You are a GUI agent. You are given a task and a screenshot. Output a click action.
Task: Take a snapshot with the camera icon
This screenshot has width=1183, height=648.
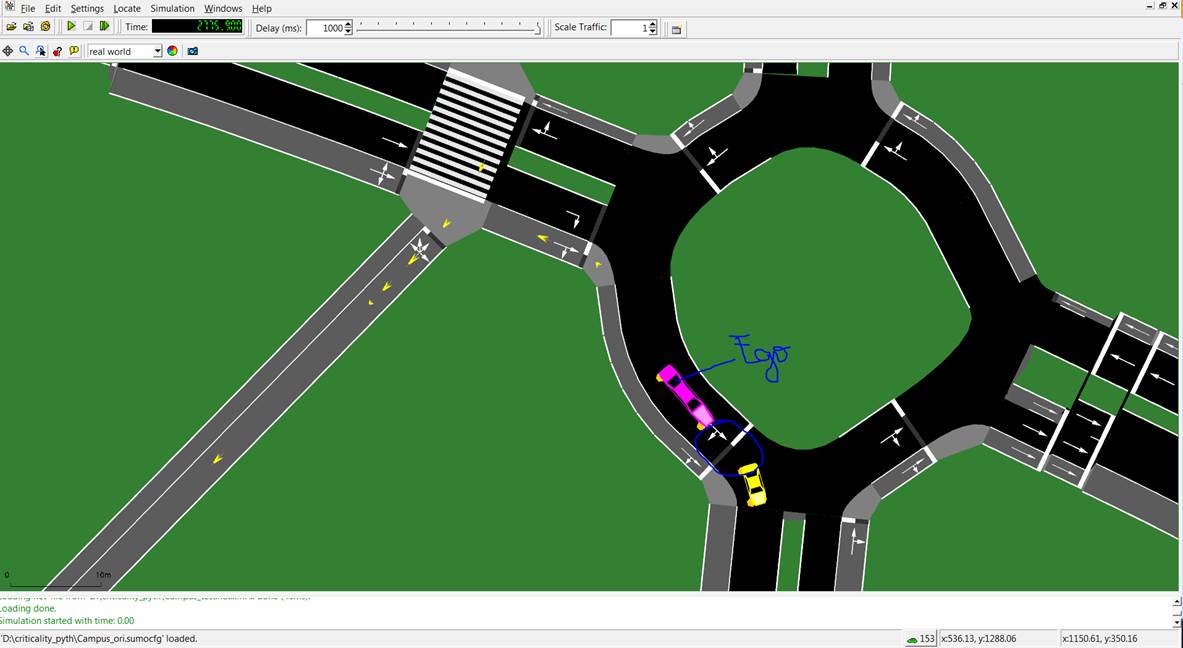(x=193, y=51)
